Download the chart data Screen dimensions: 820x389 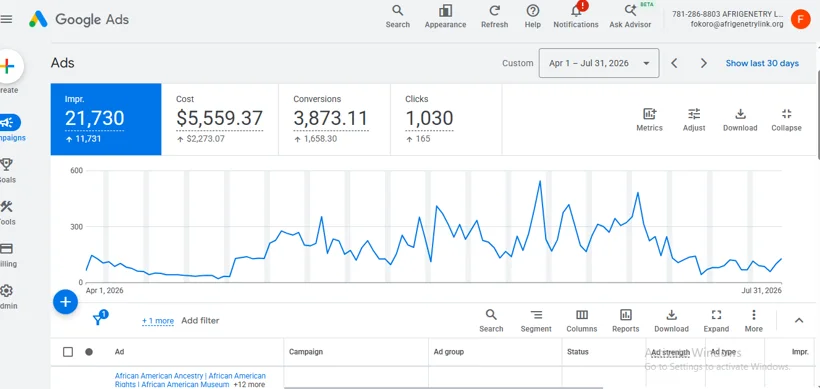tap(740, 120)
